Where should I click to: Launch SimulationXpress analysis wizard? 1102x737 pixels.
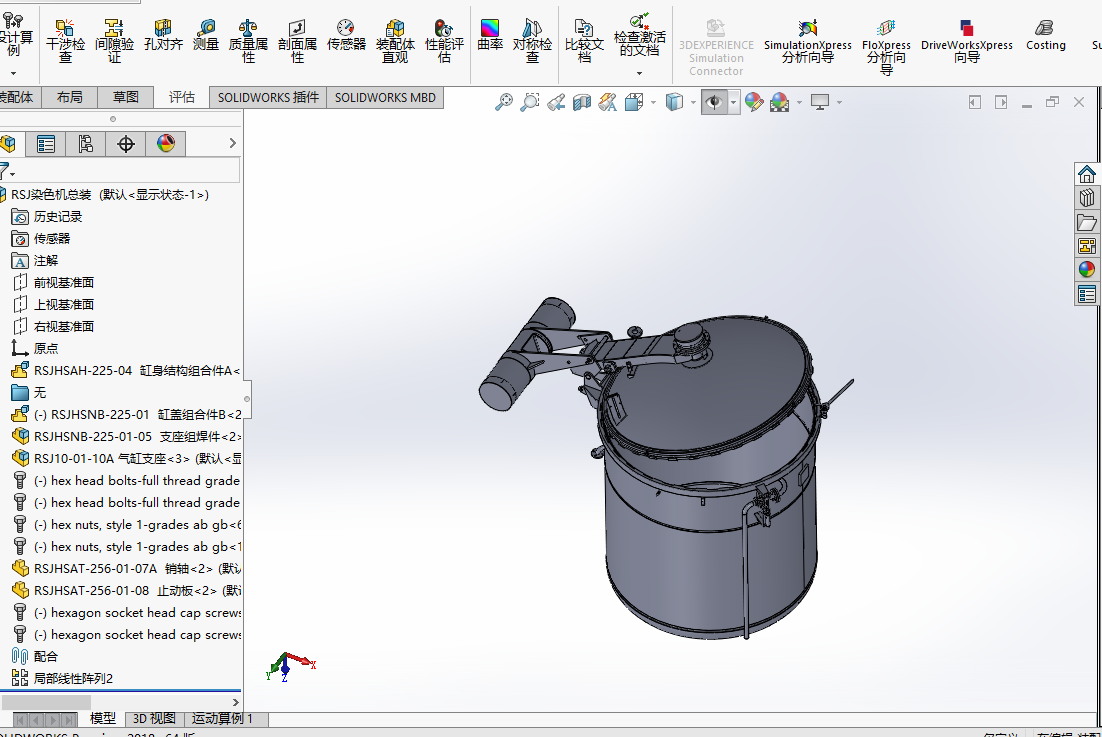click(x=808, y=42)
